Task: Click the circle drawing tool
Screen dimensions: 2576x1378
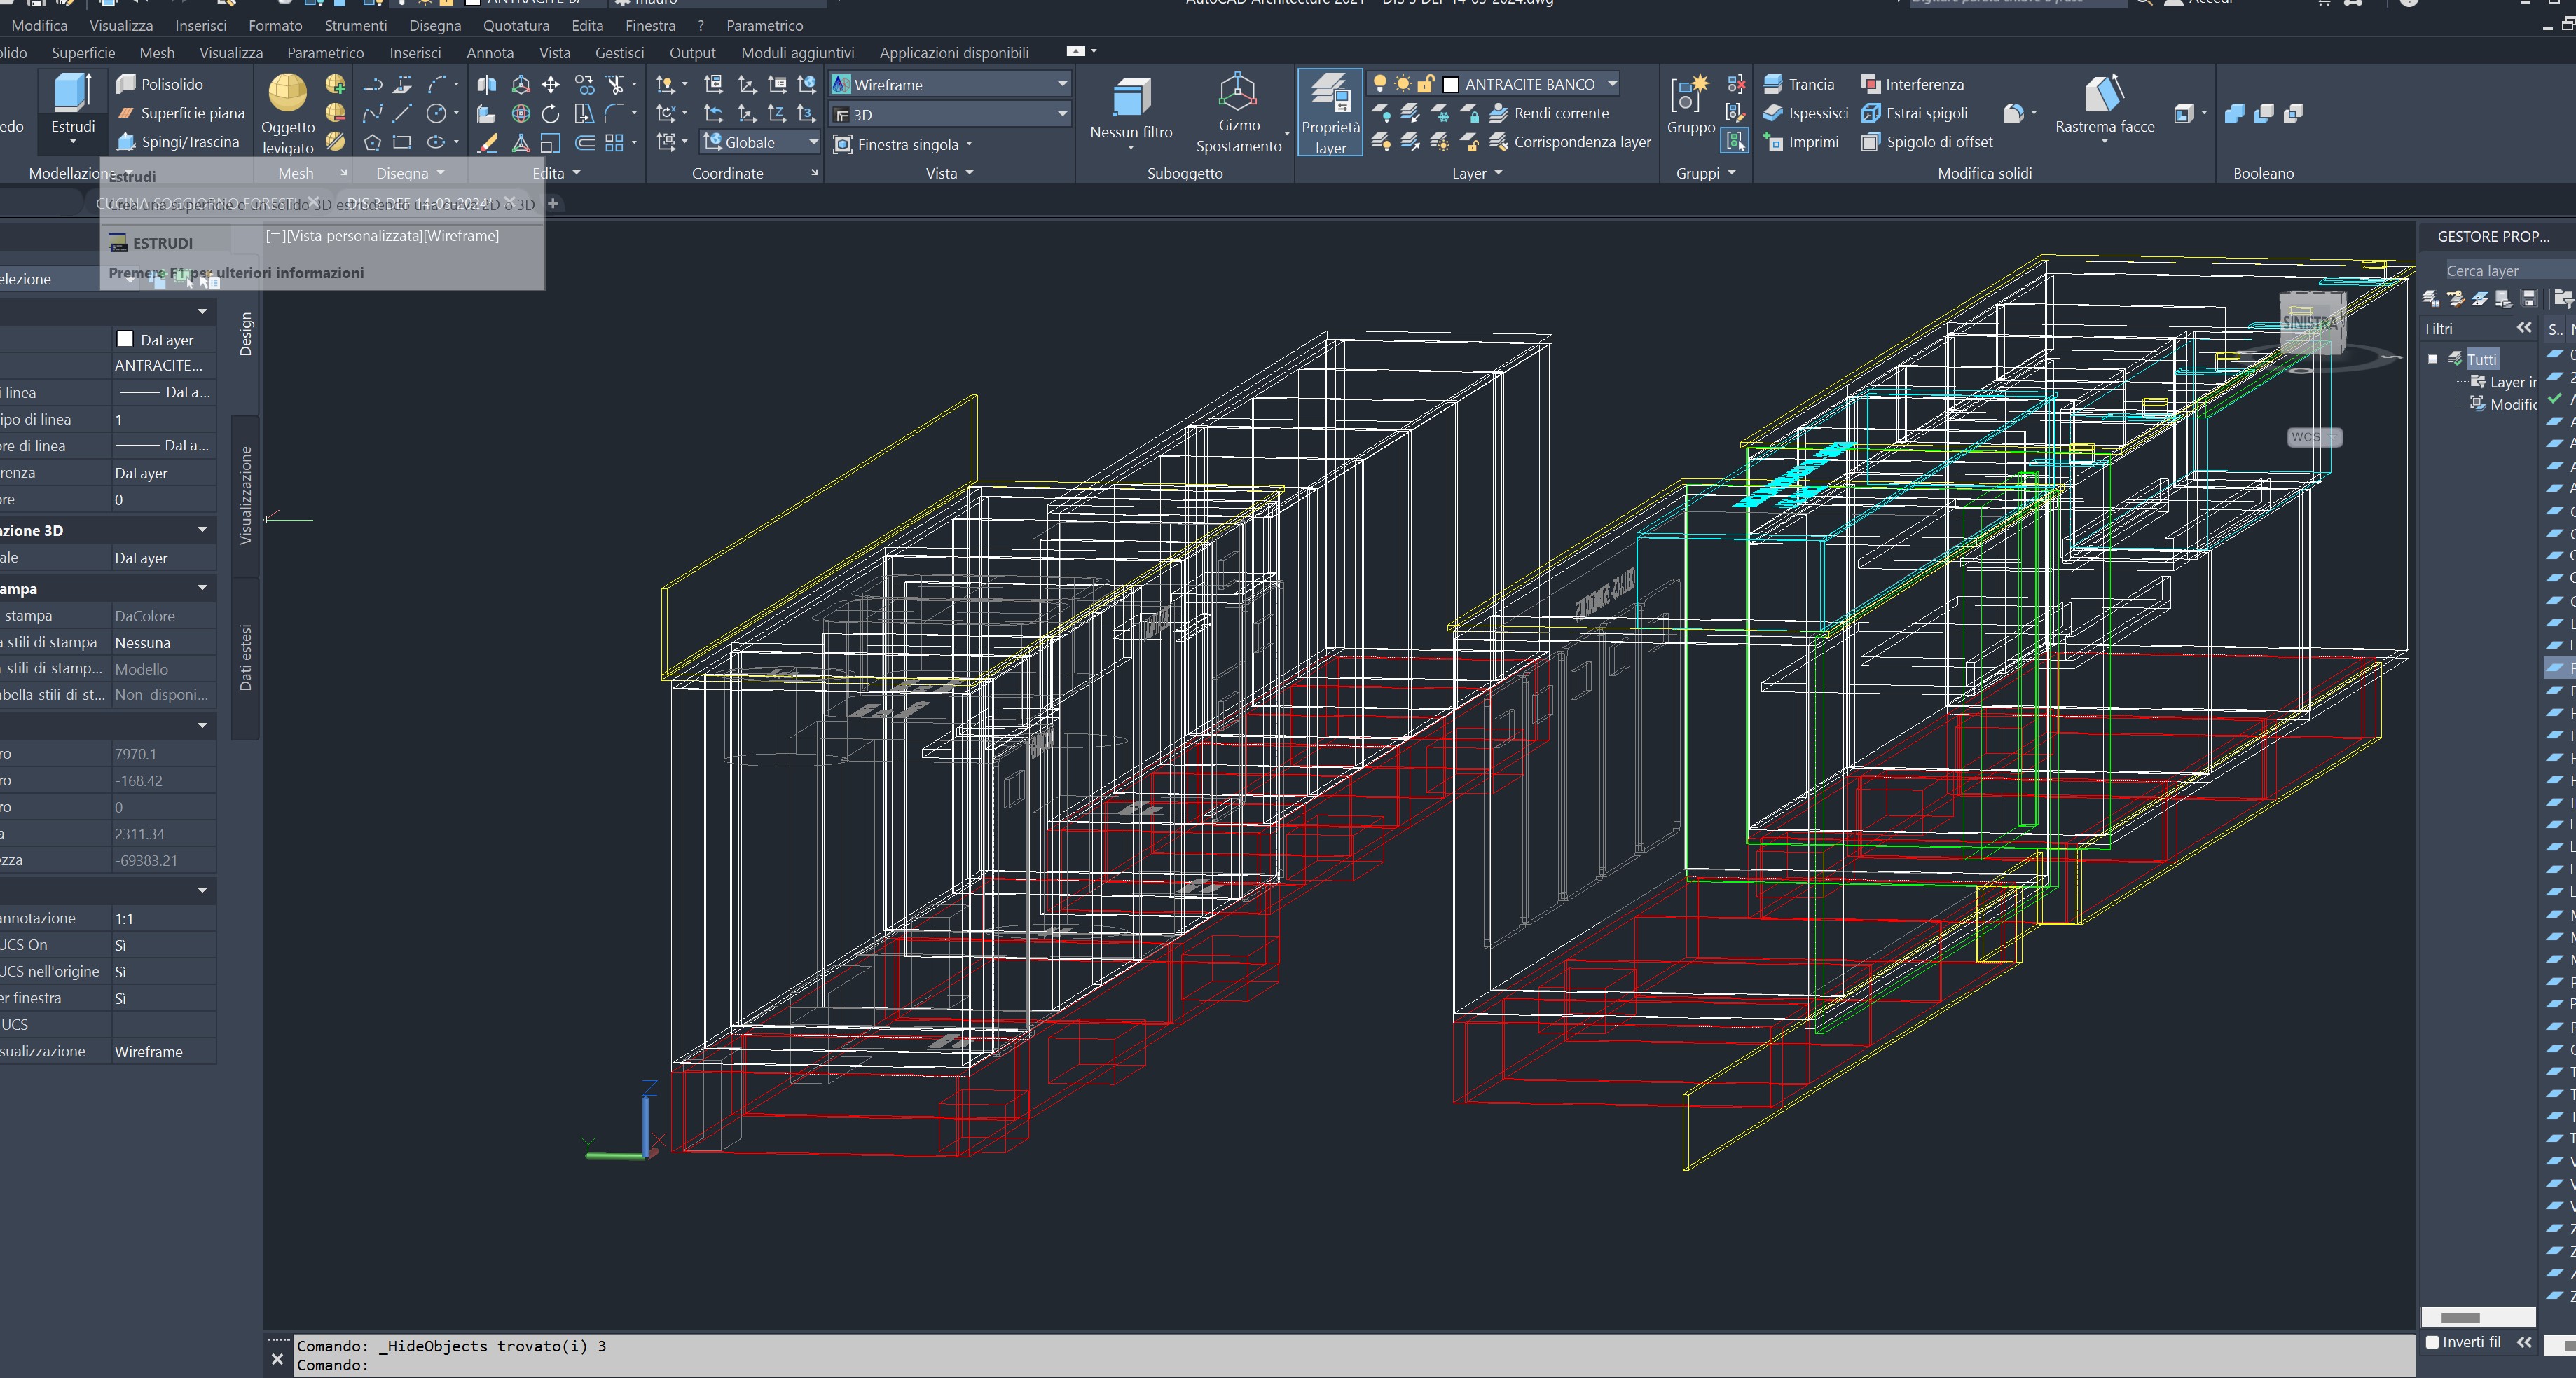Action: tap(436, 114)
